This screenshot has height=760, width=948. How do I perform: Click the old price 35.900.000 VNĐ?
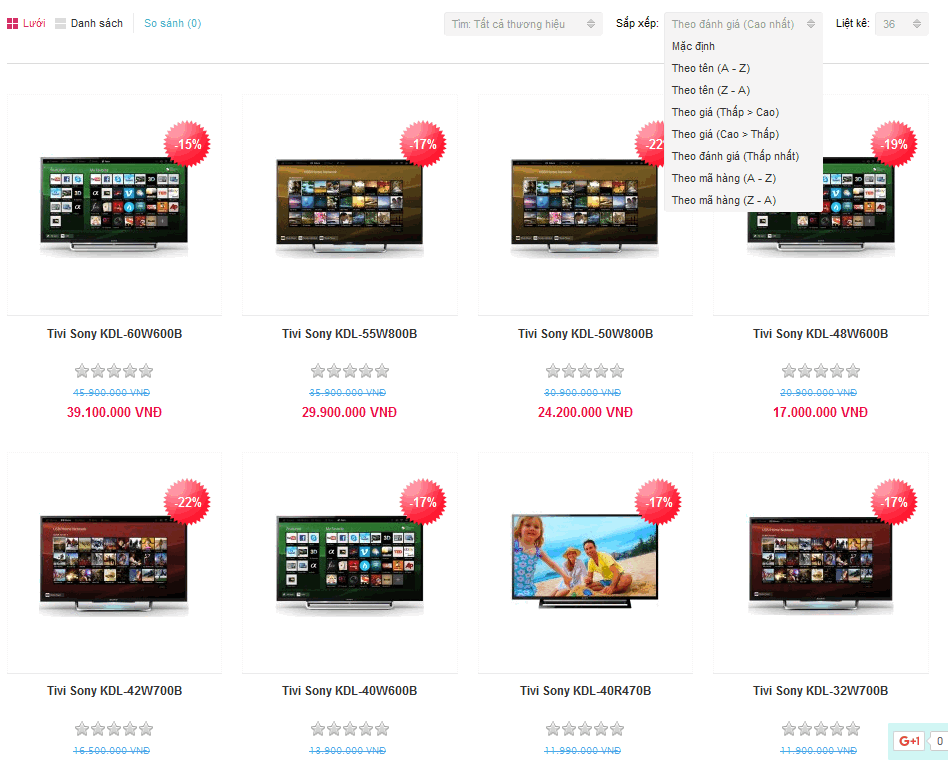point(348,392)
